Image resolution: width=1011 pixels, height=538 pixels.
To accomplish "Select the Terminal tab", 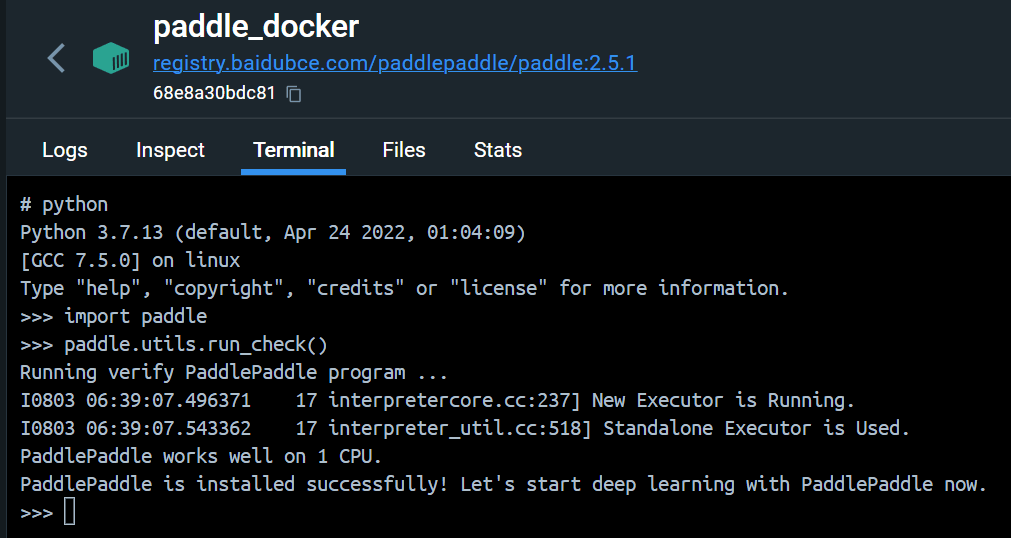I will point(293,150).
